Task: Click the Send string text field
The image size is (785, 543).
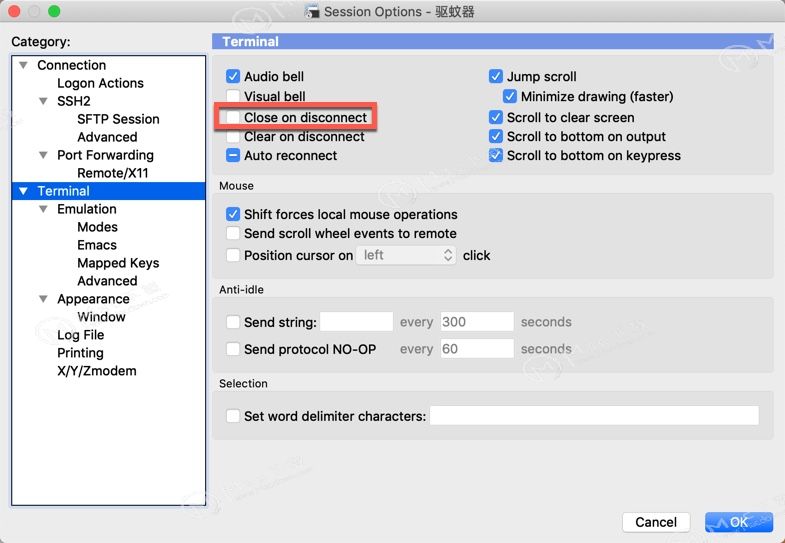Action: [x=356, y=322]
